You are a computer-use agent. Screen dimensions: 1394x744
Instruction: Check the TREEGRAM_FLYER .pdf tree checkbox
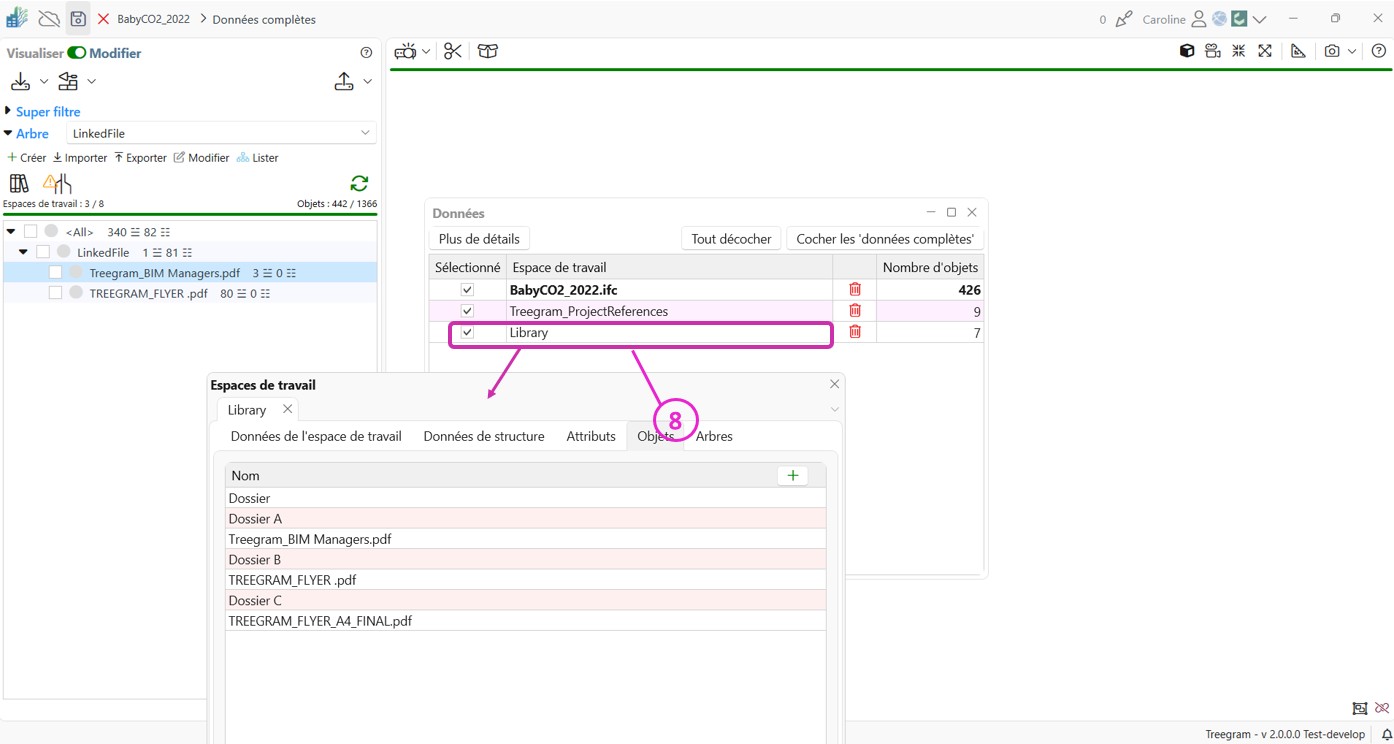tap(56, 293)
